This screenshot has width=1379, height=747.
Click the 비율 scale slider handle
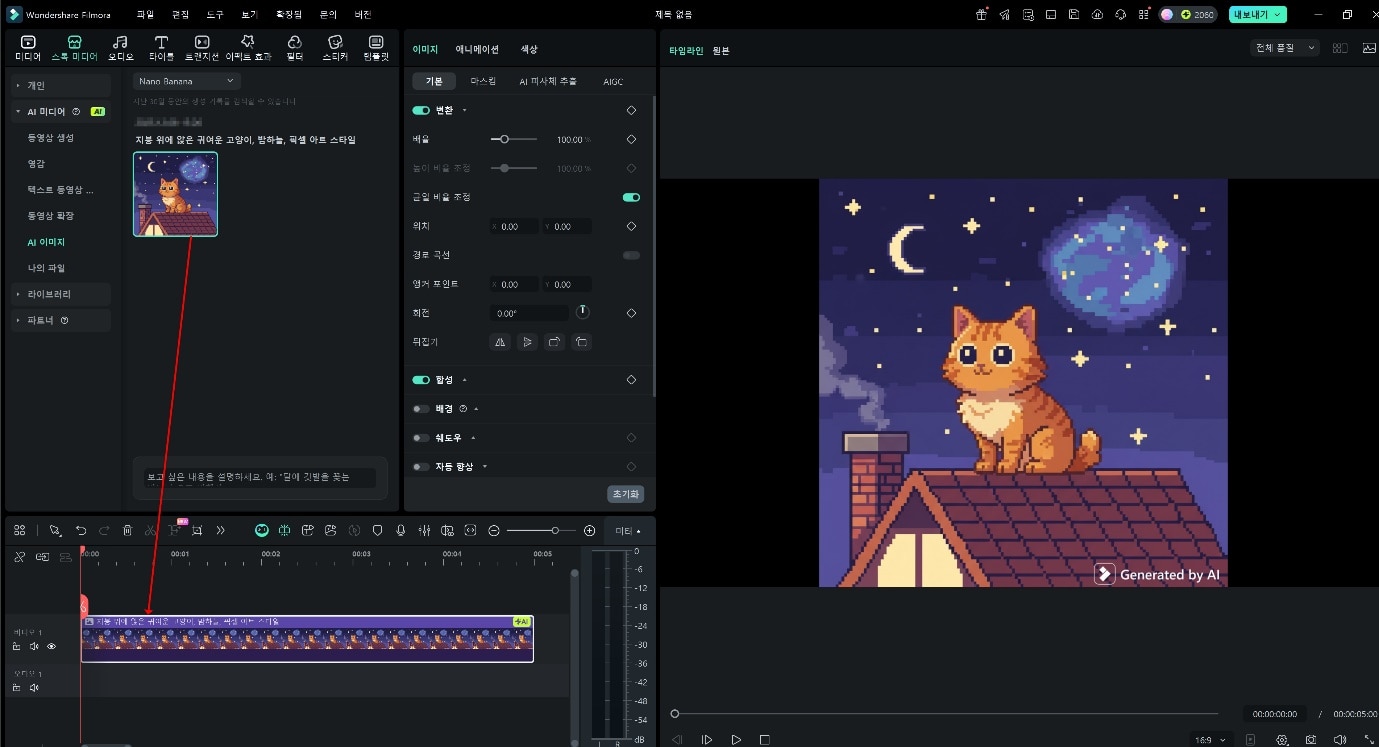click(504, 139)
